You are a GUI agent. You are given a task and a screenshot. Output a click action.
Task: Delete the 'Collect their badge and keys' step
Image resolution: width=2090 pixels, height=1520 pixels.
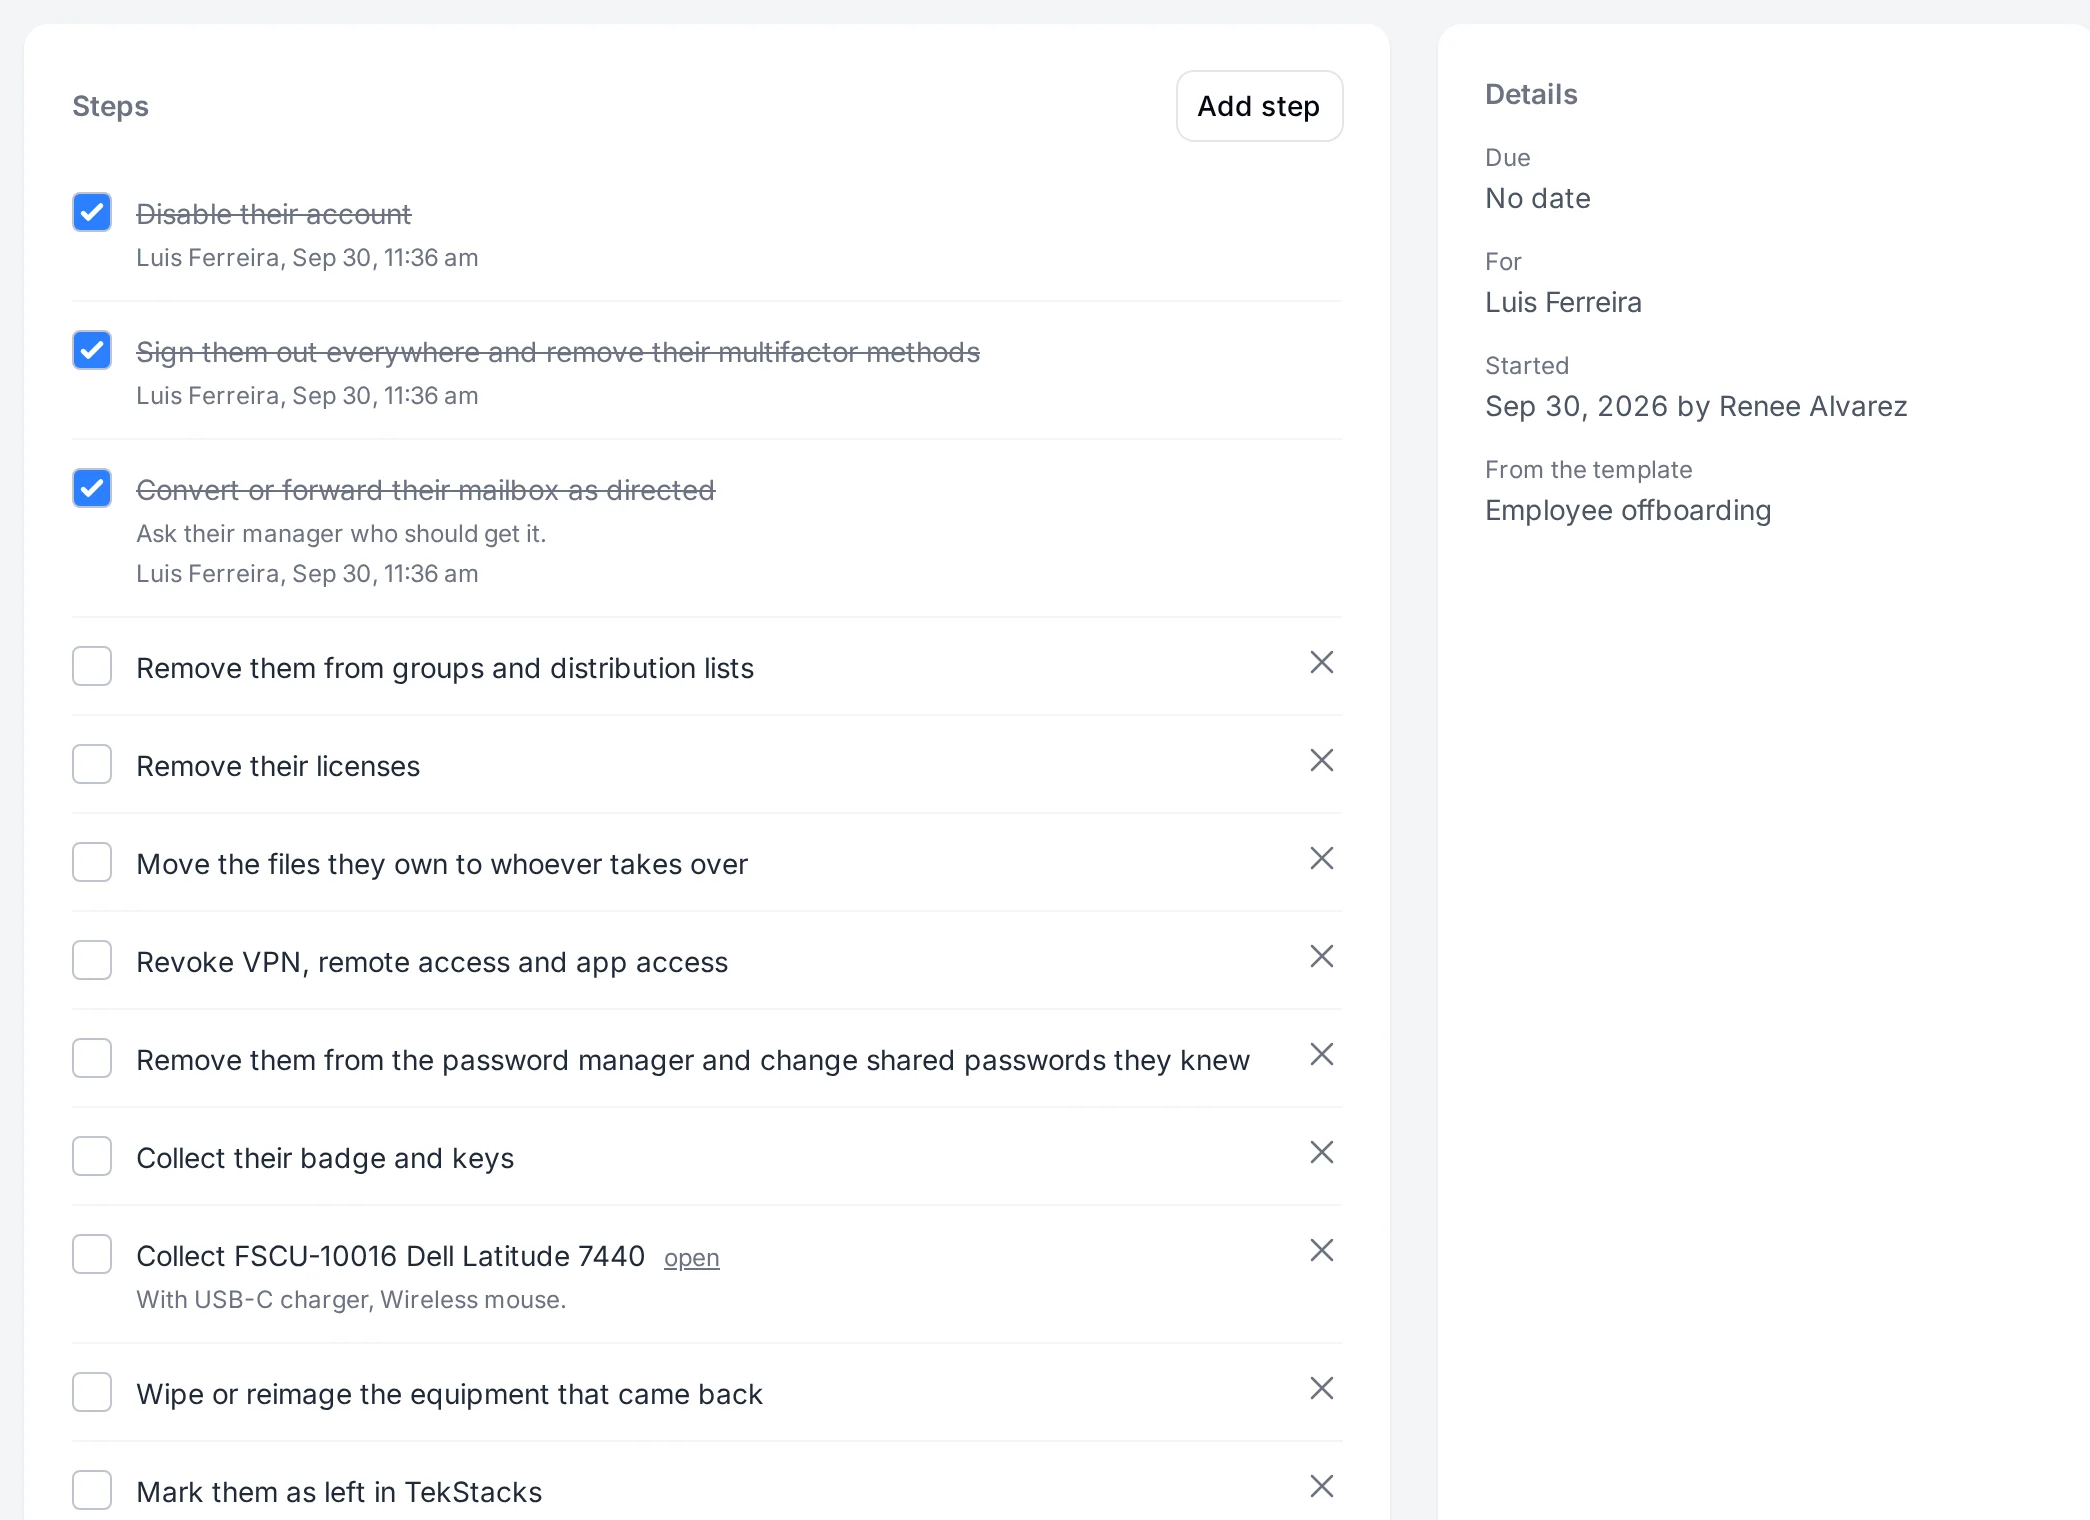click(1322, 1153)
